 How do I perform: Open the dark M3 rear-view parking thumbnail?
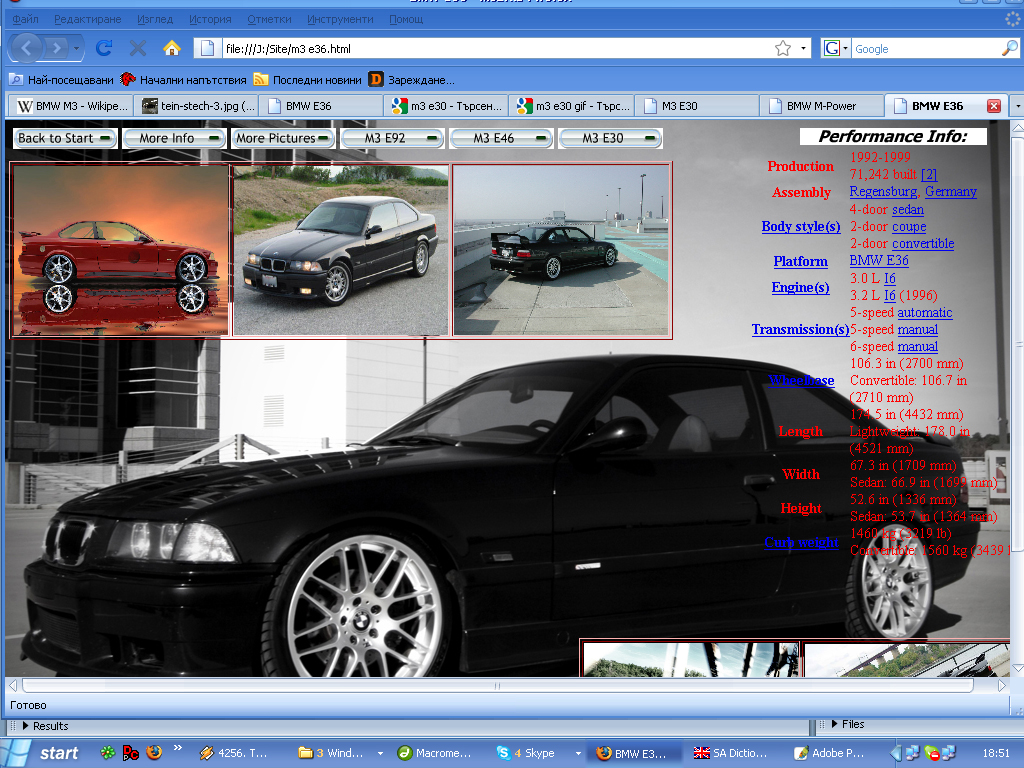point(562,250)
